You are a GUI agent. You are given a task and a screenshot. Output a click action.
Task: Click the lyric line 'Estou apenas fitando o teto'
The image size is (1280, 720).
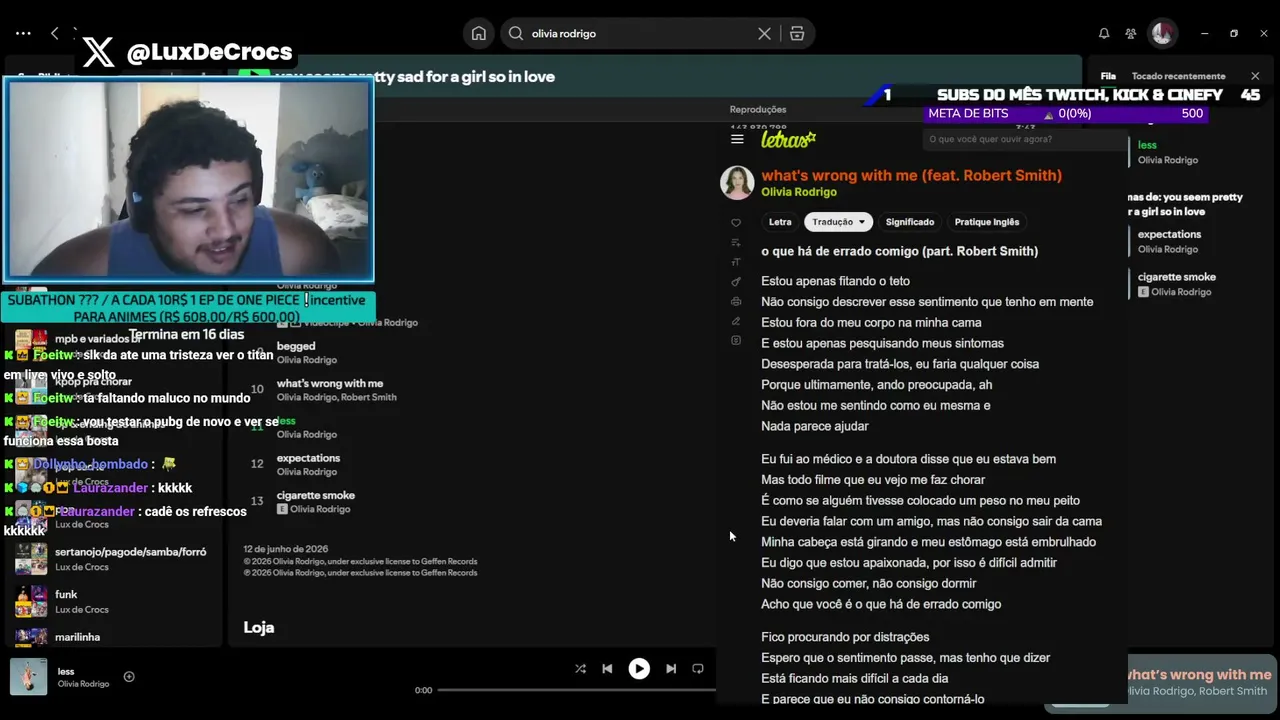tap(835, 281)
